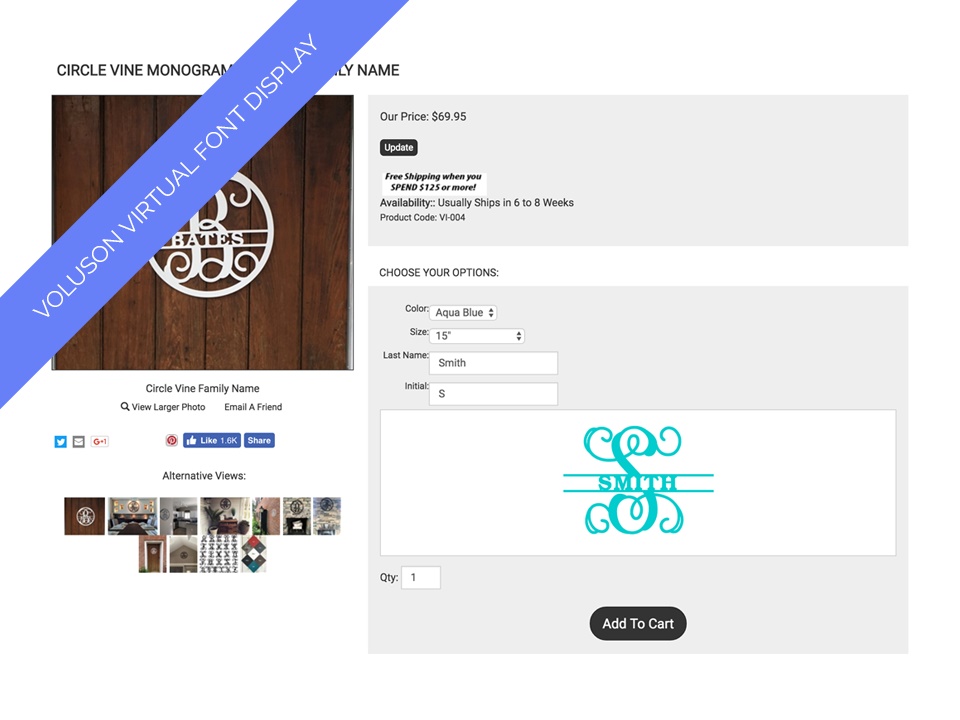Open the Email A Friend link
The image size is (960, 720).
[x=253, y=407]
